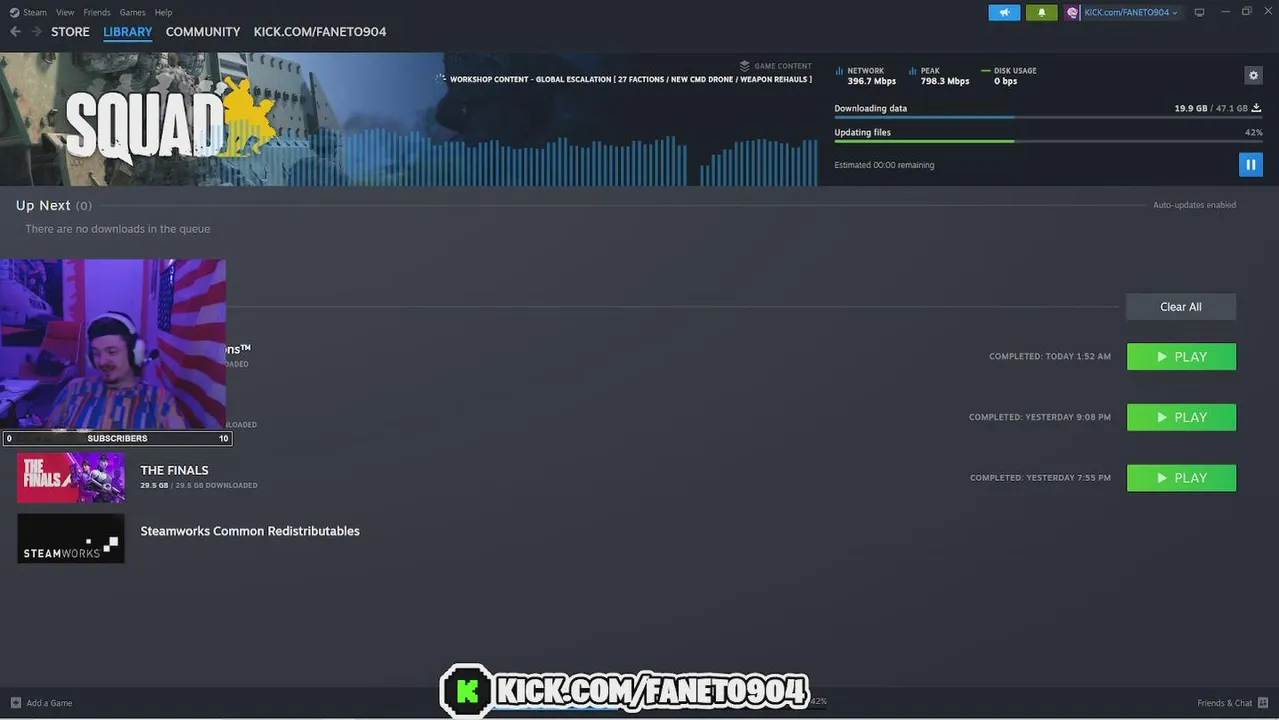Click the COMPLETED: YESTERDAY 7:55 PM text
Viewport: 1279px width, 720px height.
click(1040, 478)
